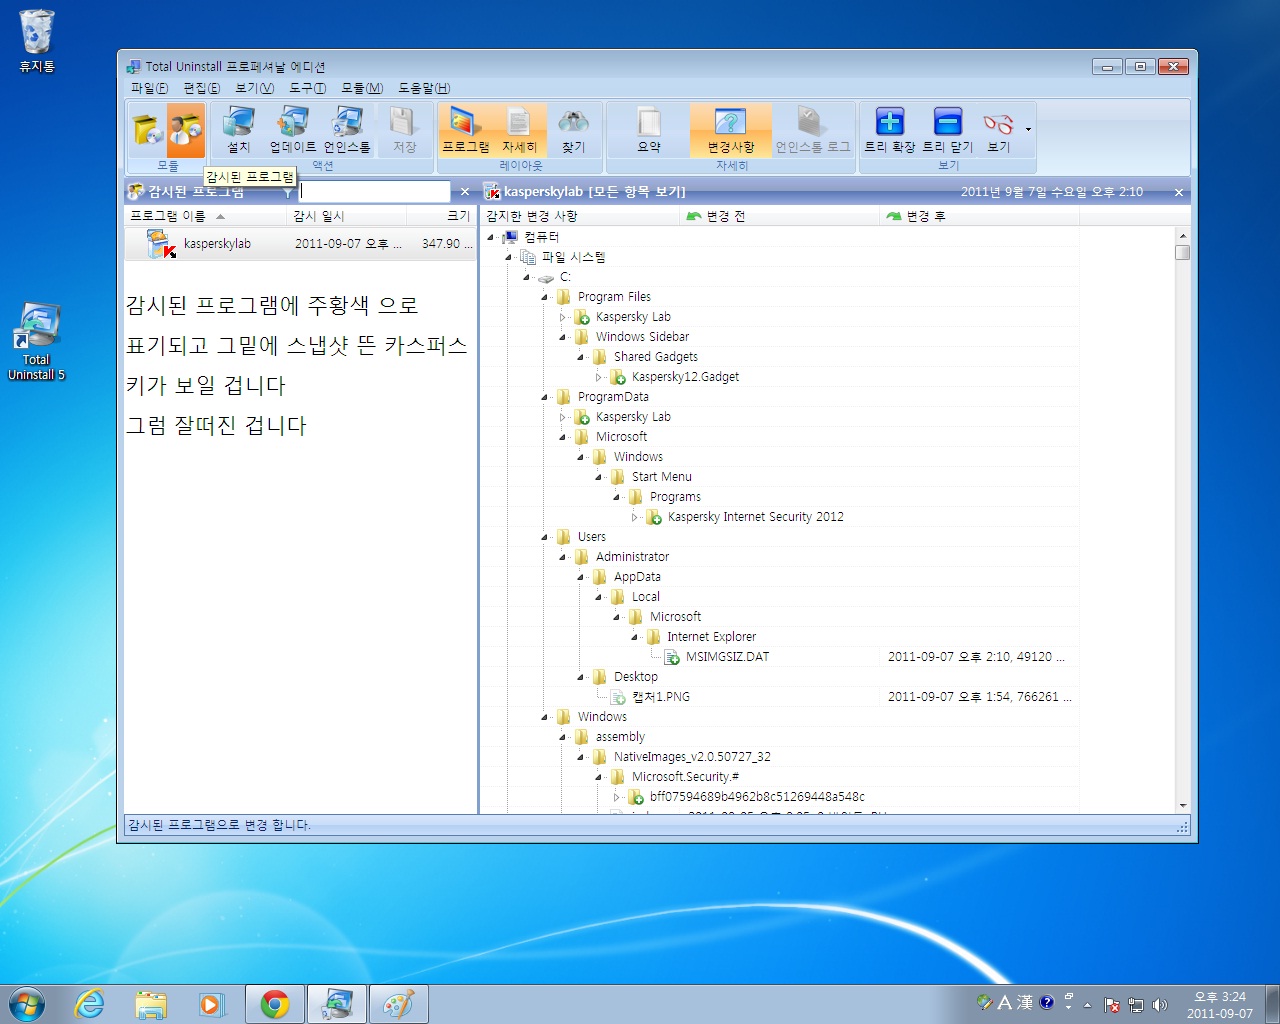Launch Internet Explorer from taskbar

pyautogui.click(x=90, y=1004)
